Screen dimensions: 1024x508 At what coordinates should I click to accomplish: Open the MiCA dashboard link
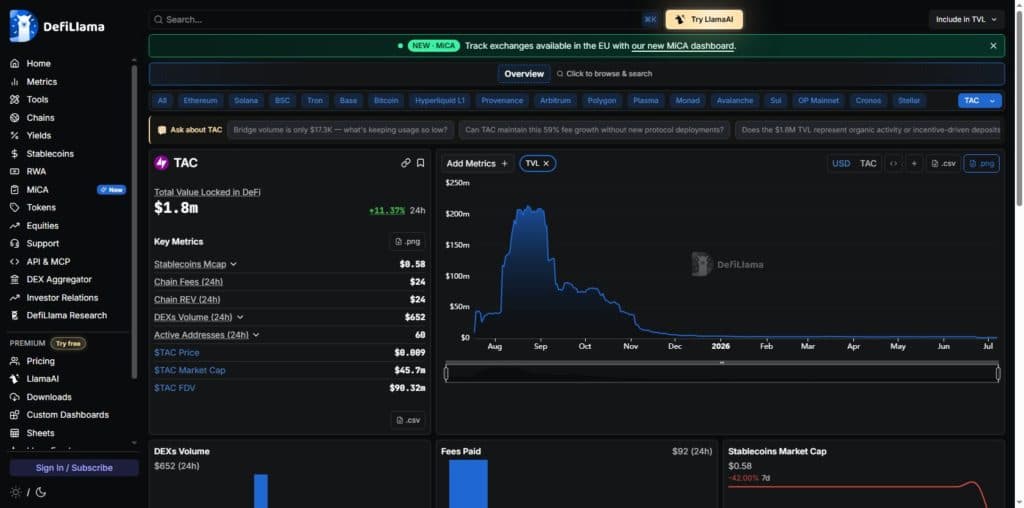click(x=683, y=46)
